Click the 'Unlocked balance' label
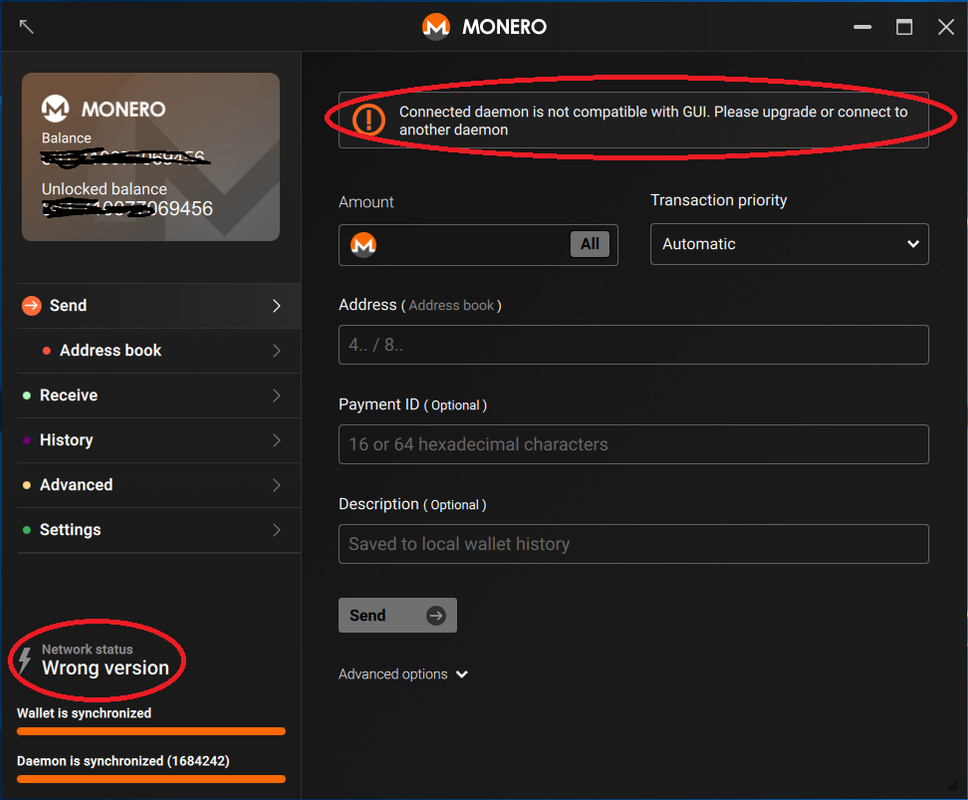Viewport: 968px width, 800px height. pyautogui.click(x=104, y=189)
